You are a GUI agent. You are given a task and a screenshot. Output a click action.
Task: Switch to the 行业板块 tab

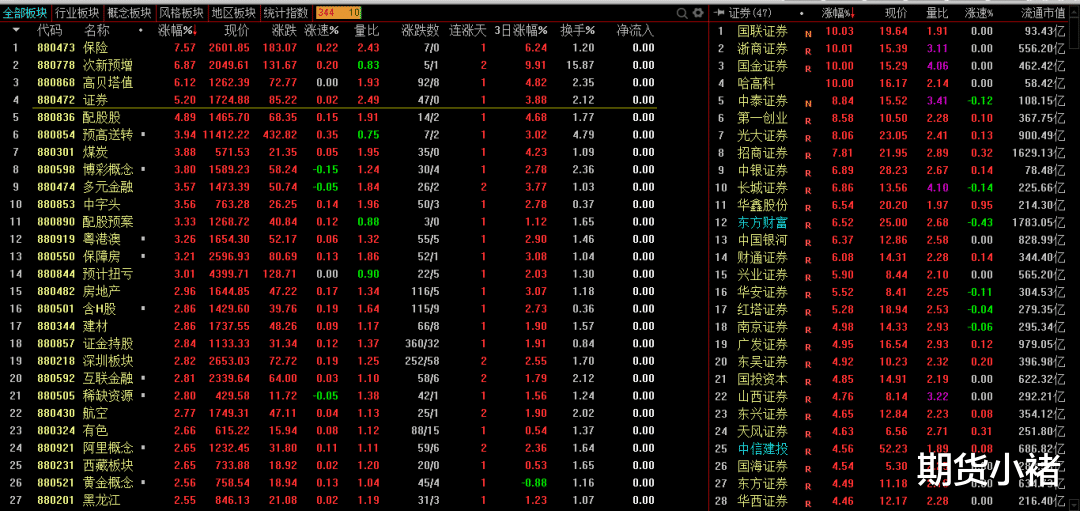pyautogui.click(x=76, y=12)
